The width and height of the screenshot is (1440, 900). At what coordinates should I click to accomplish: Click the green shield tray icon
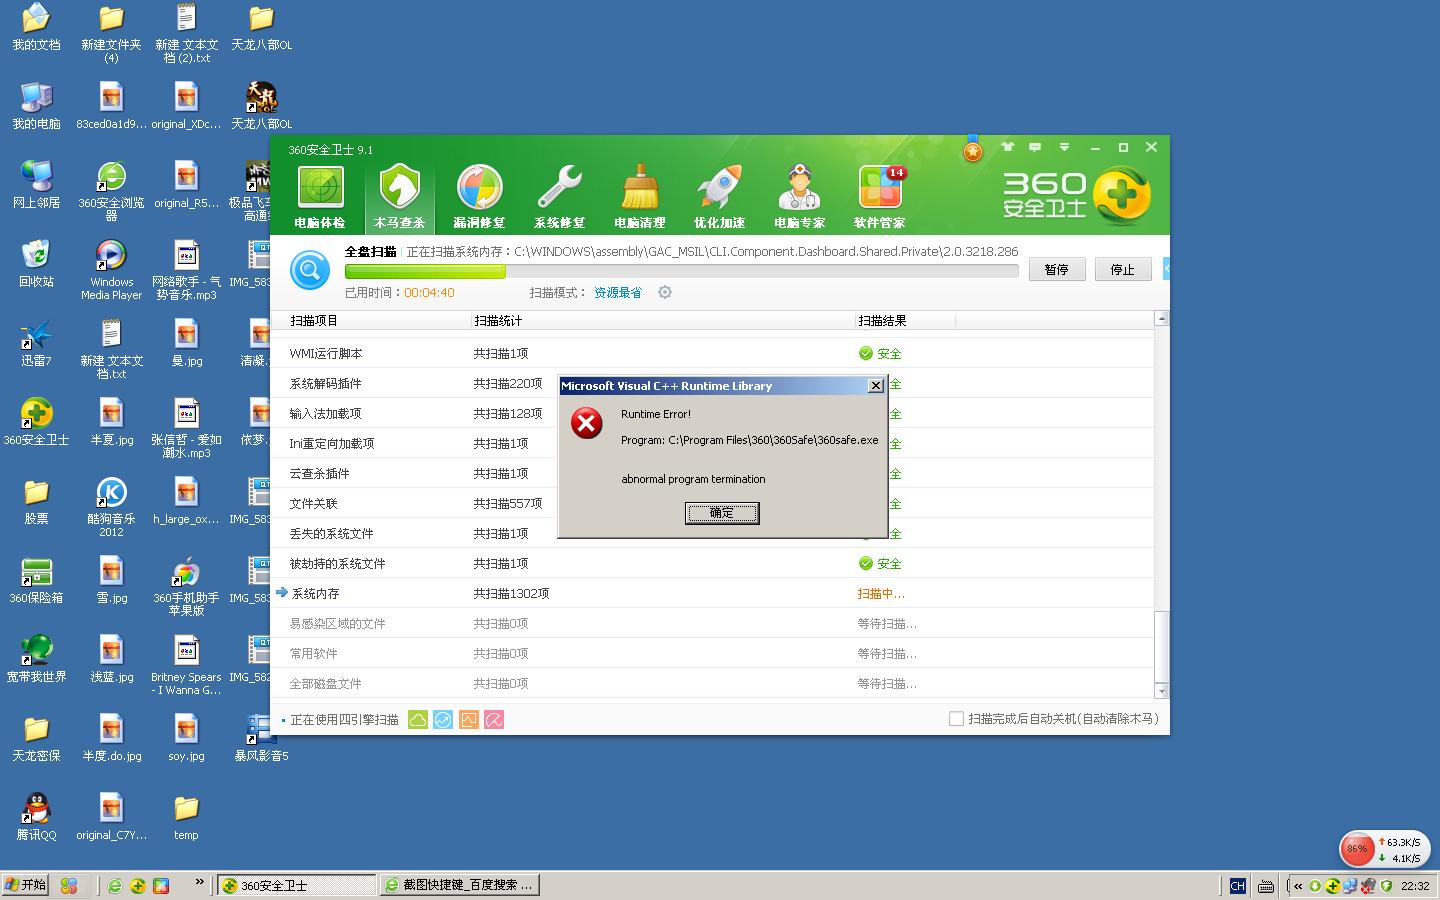(1386, 886)
